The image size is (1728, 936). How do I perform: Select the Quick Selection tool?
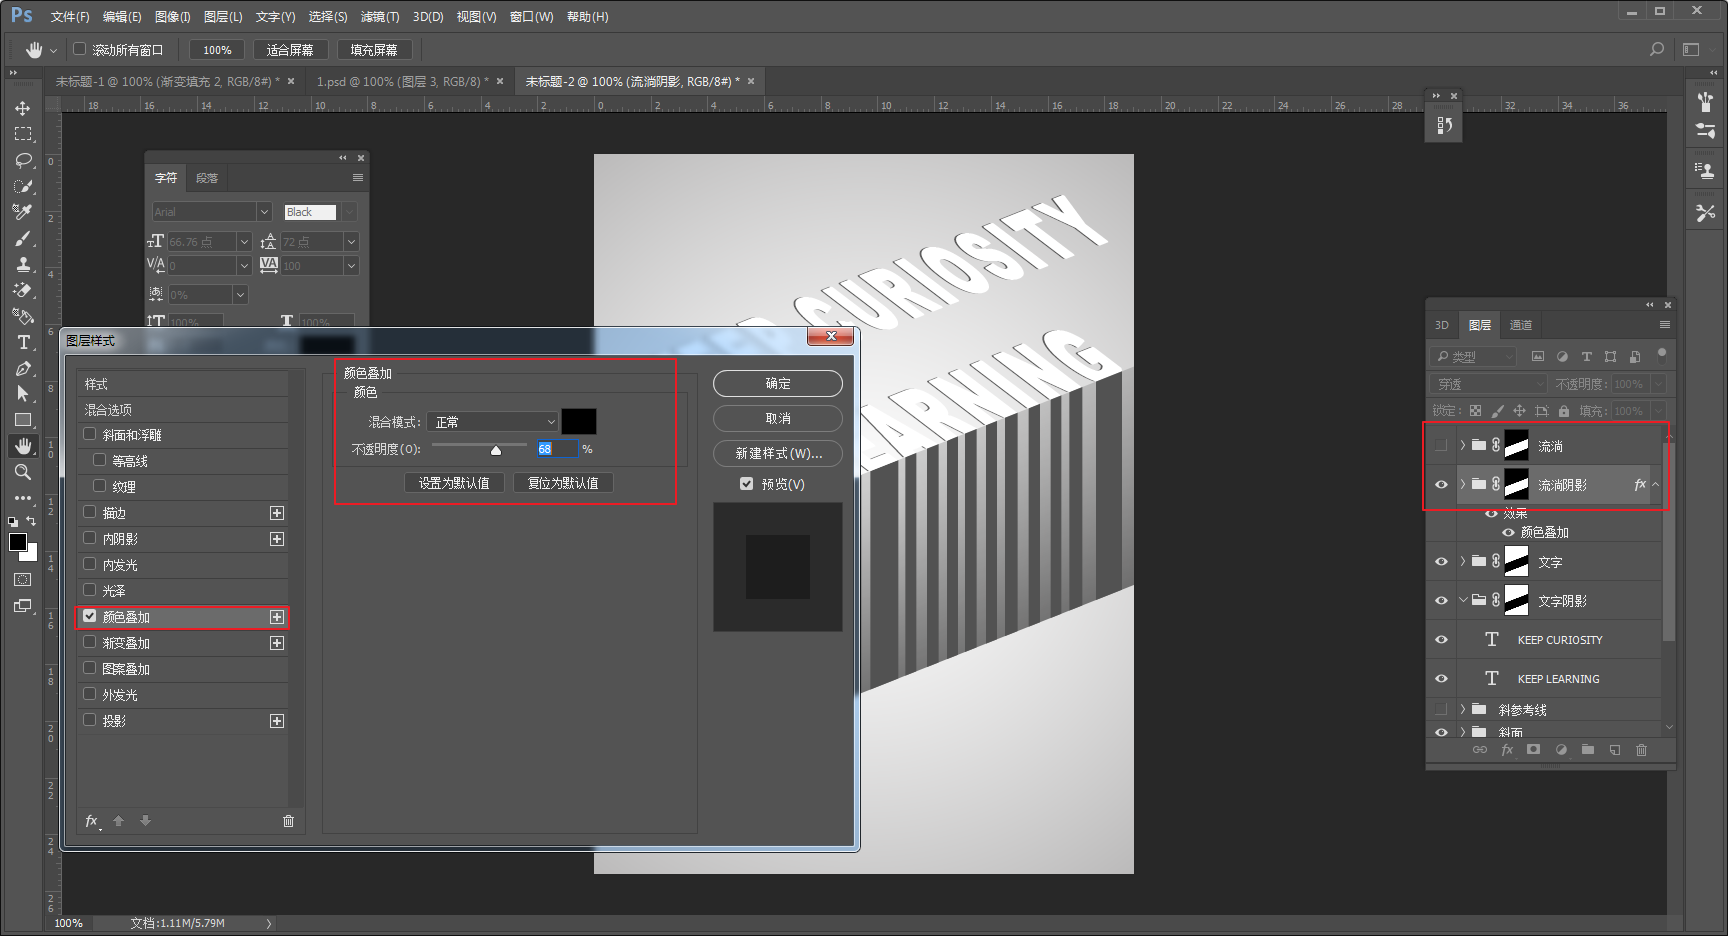coord(23,186)
